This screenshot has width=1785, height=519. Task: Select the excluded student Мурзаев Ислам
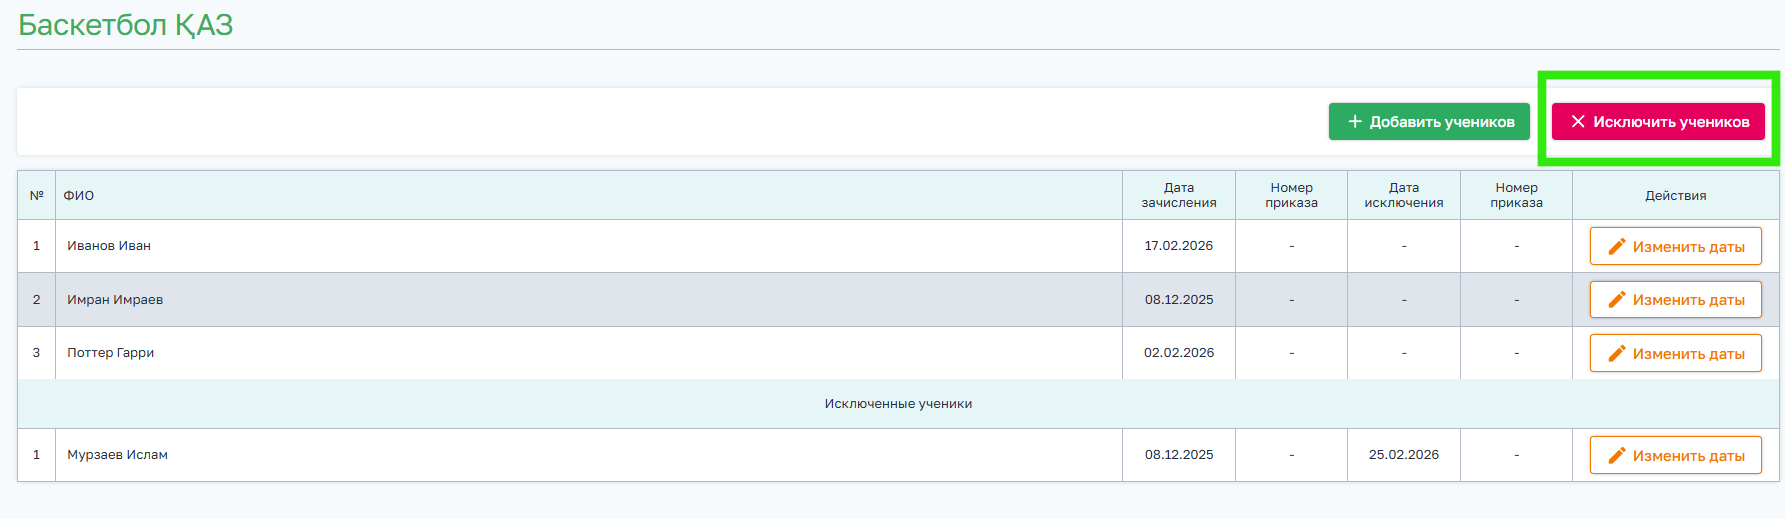pos(117,455)
